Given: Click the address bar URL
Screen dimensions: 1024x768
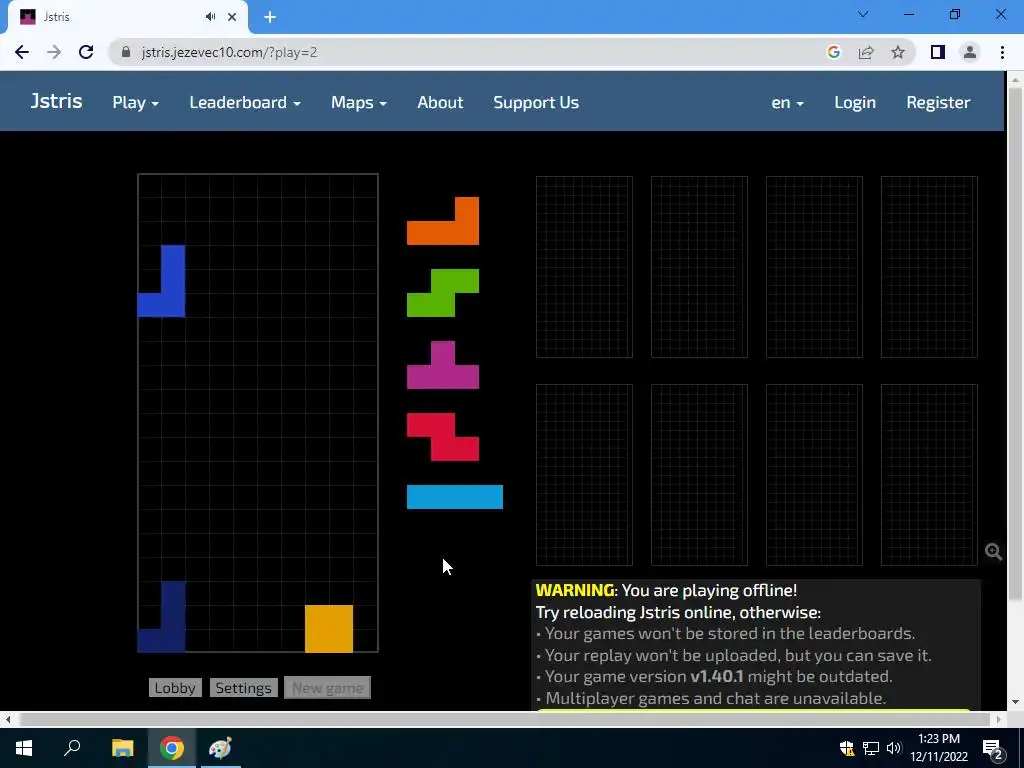Looking at the screenshot, I should pos(229,52).
